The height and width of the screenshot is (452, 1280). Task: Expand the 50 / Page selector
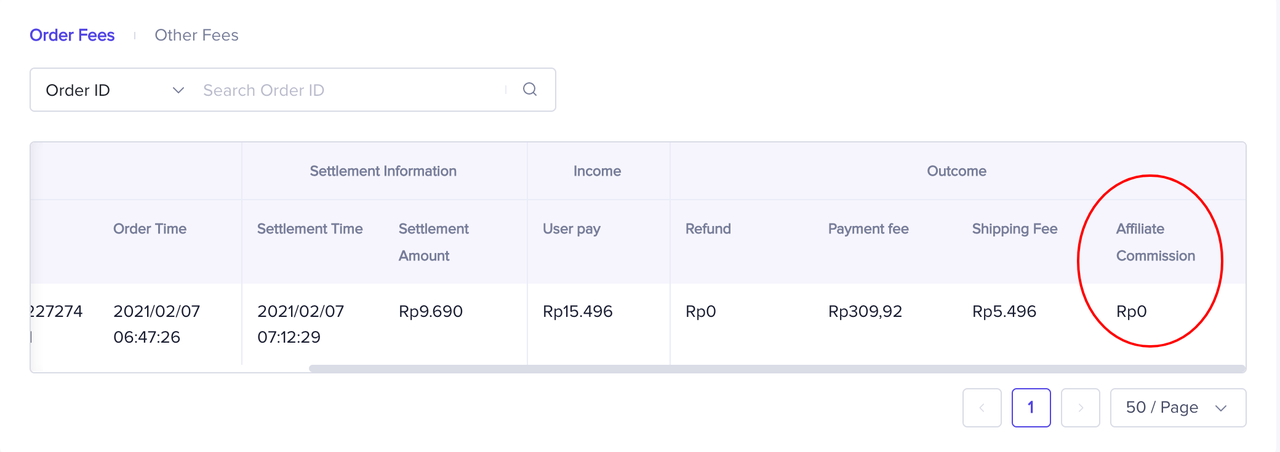(1178, 408)
